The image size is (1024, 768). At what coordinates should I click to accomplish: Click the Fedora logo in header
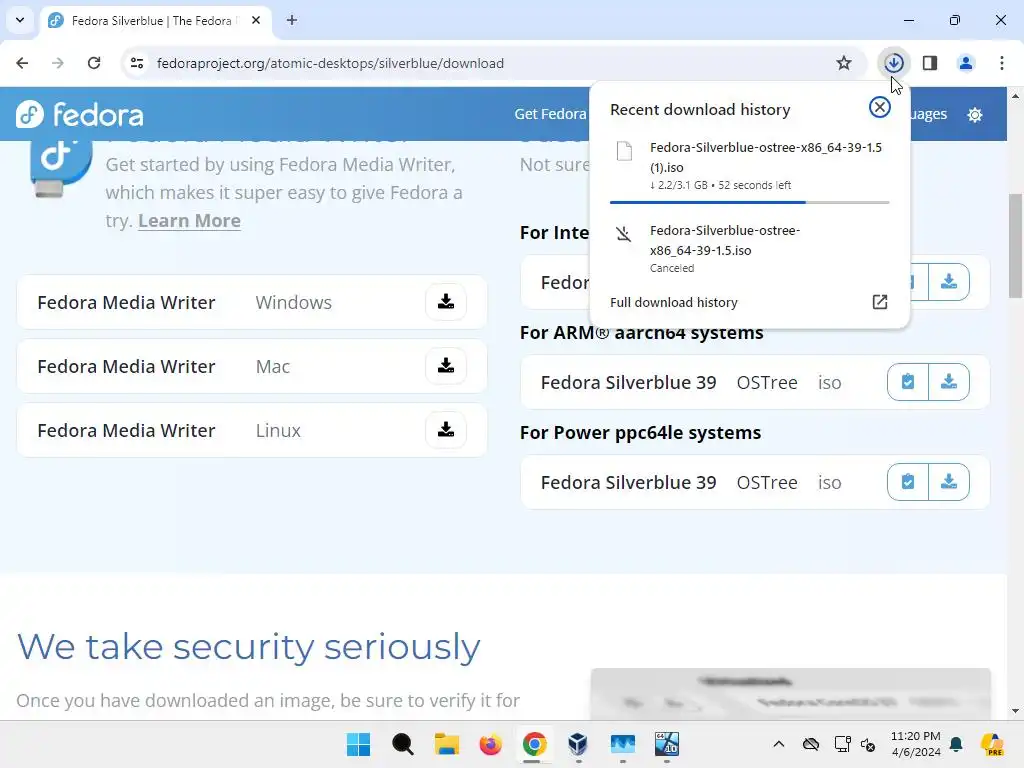click(x=80, y=114)
